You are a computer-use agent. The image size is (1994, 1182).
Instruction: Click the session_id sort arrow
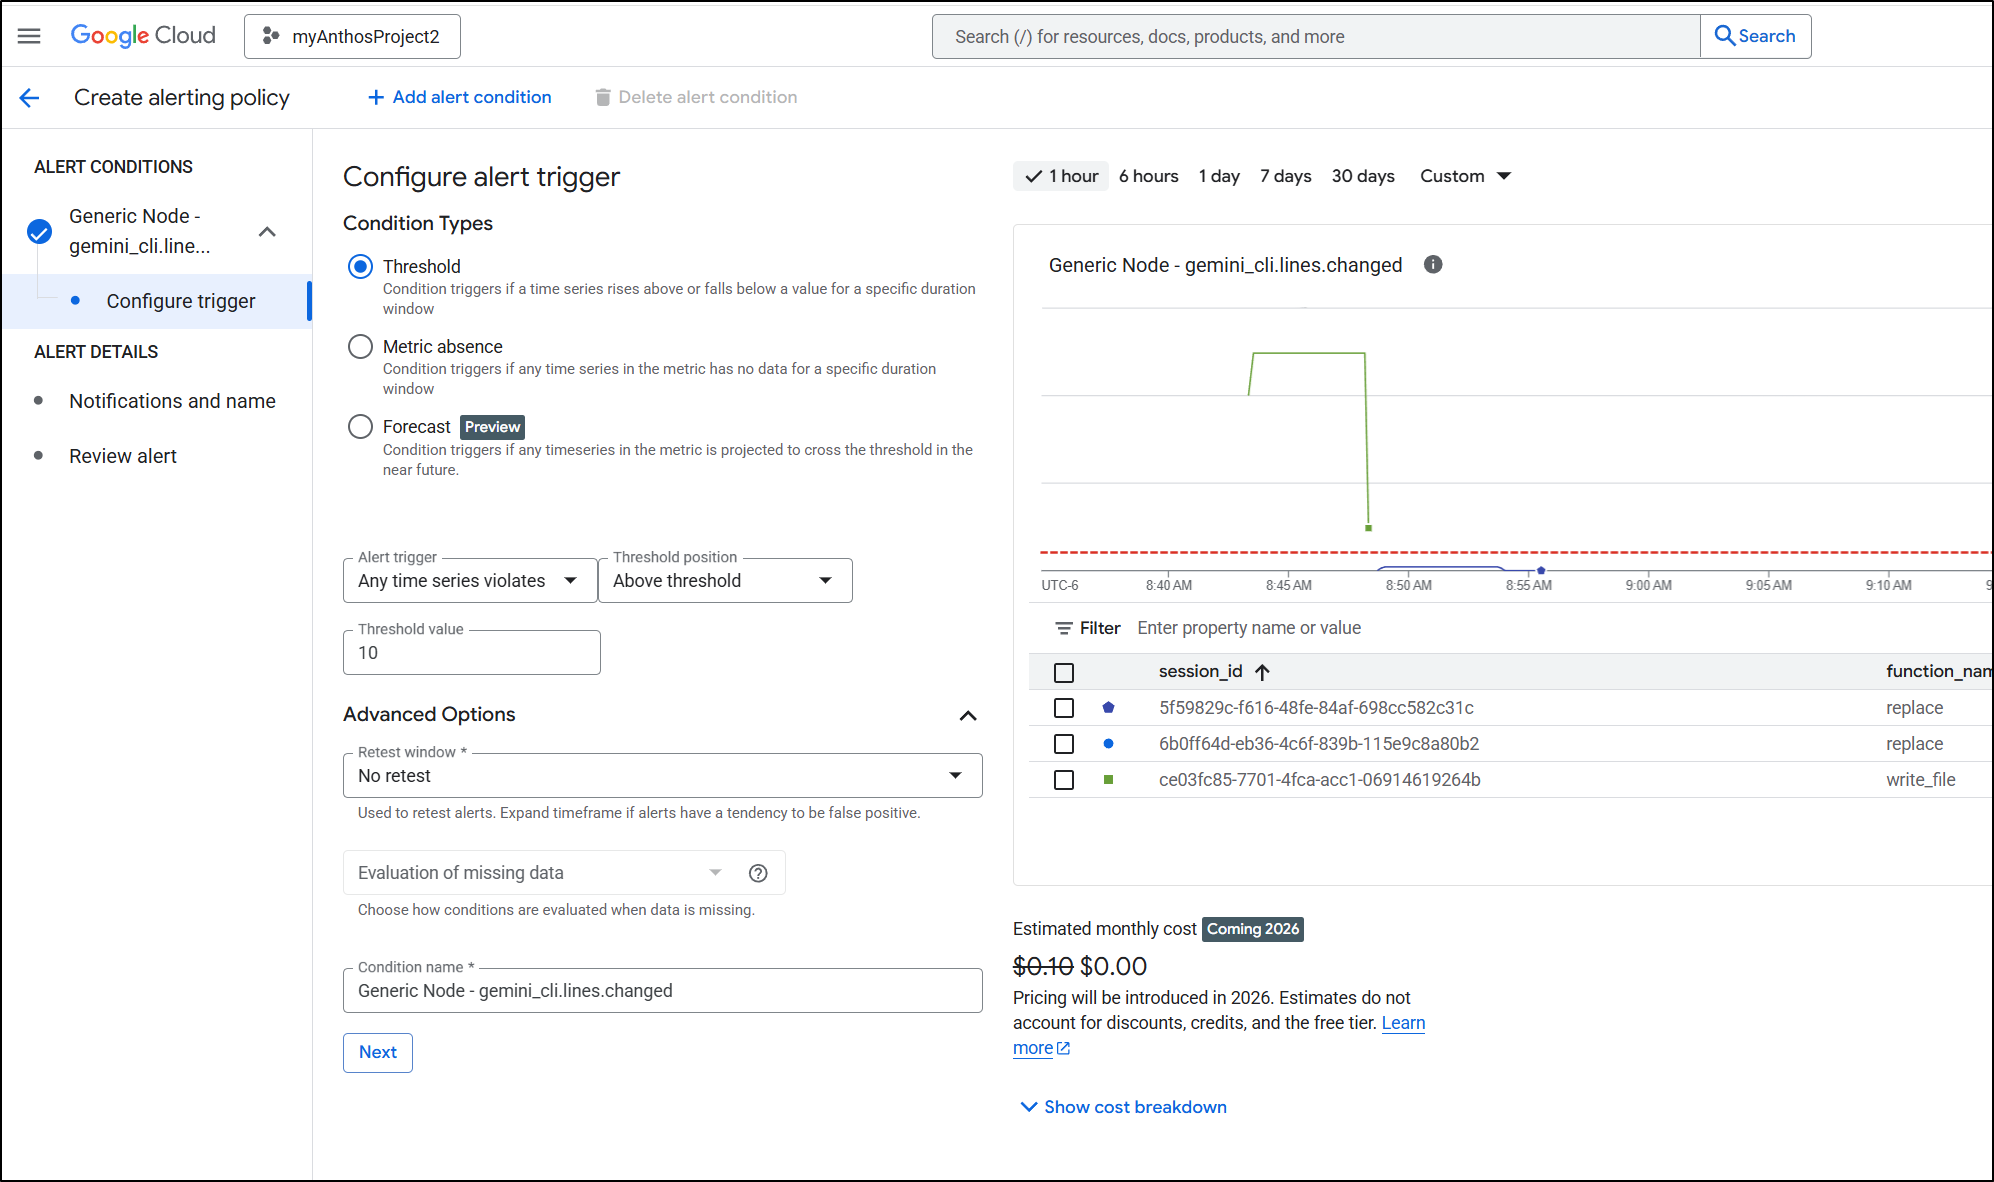click(1263, 672)
